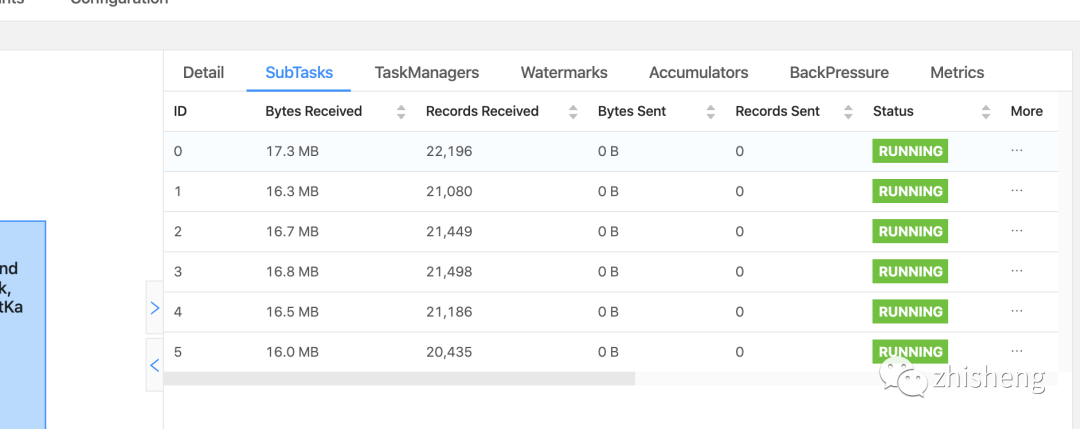
Task: Sort by Bytes Received column
Action: [x=401, y=112]
